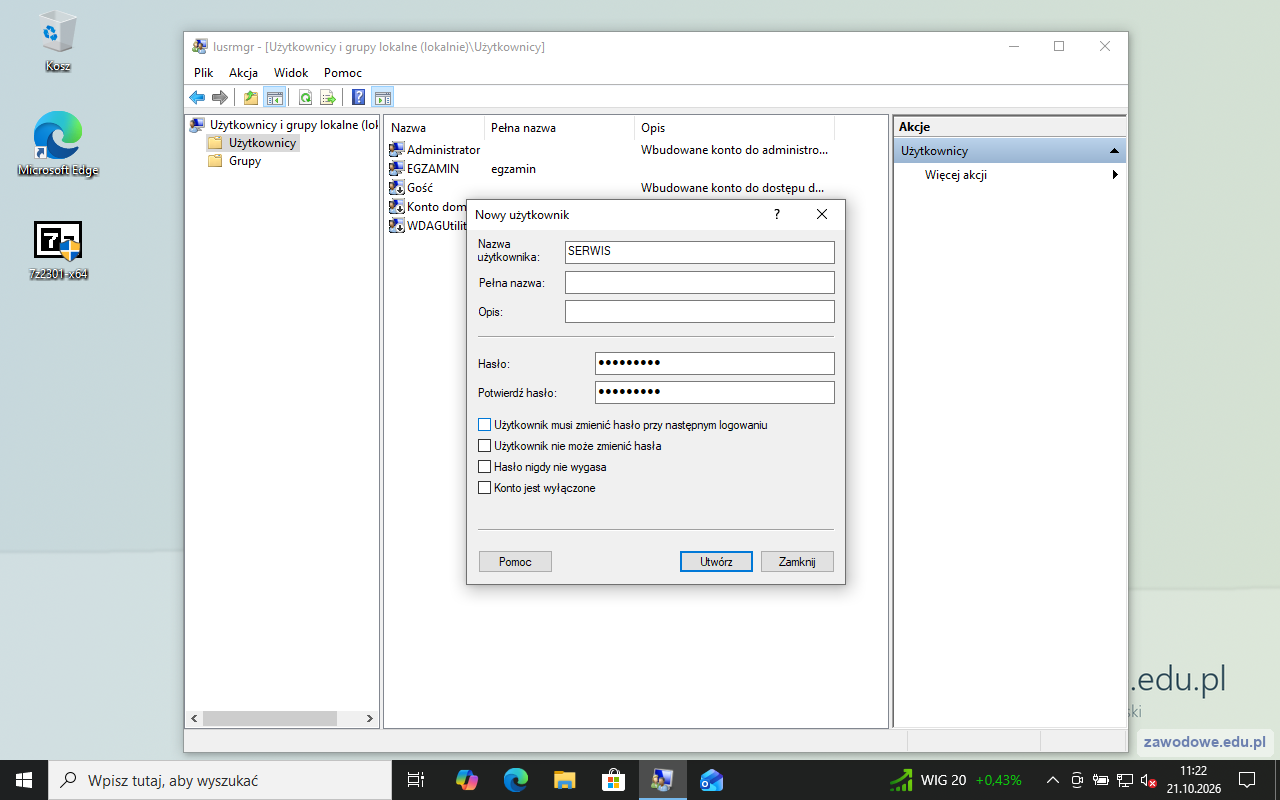
Task: Open Microsoft Store from the taskbar
Action: [613, 780]
